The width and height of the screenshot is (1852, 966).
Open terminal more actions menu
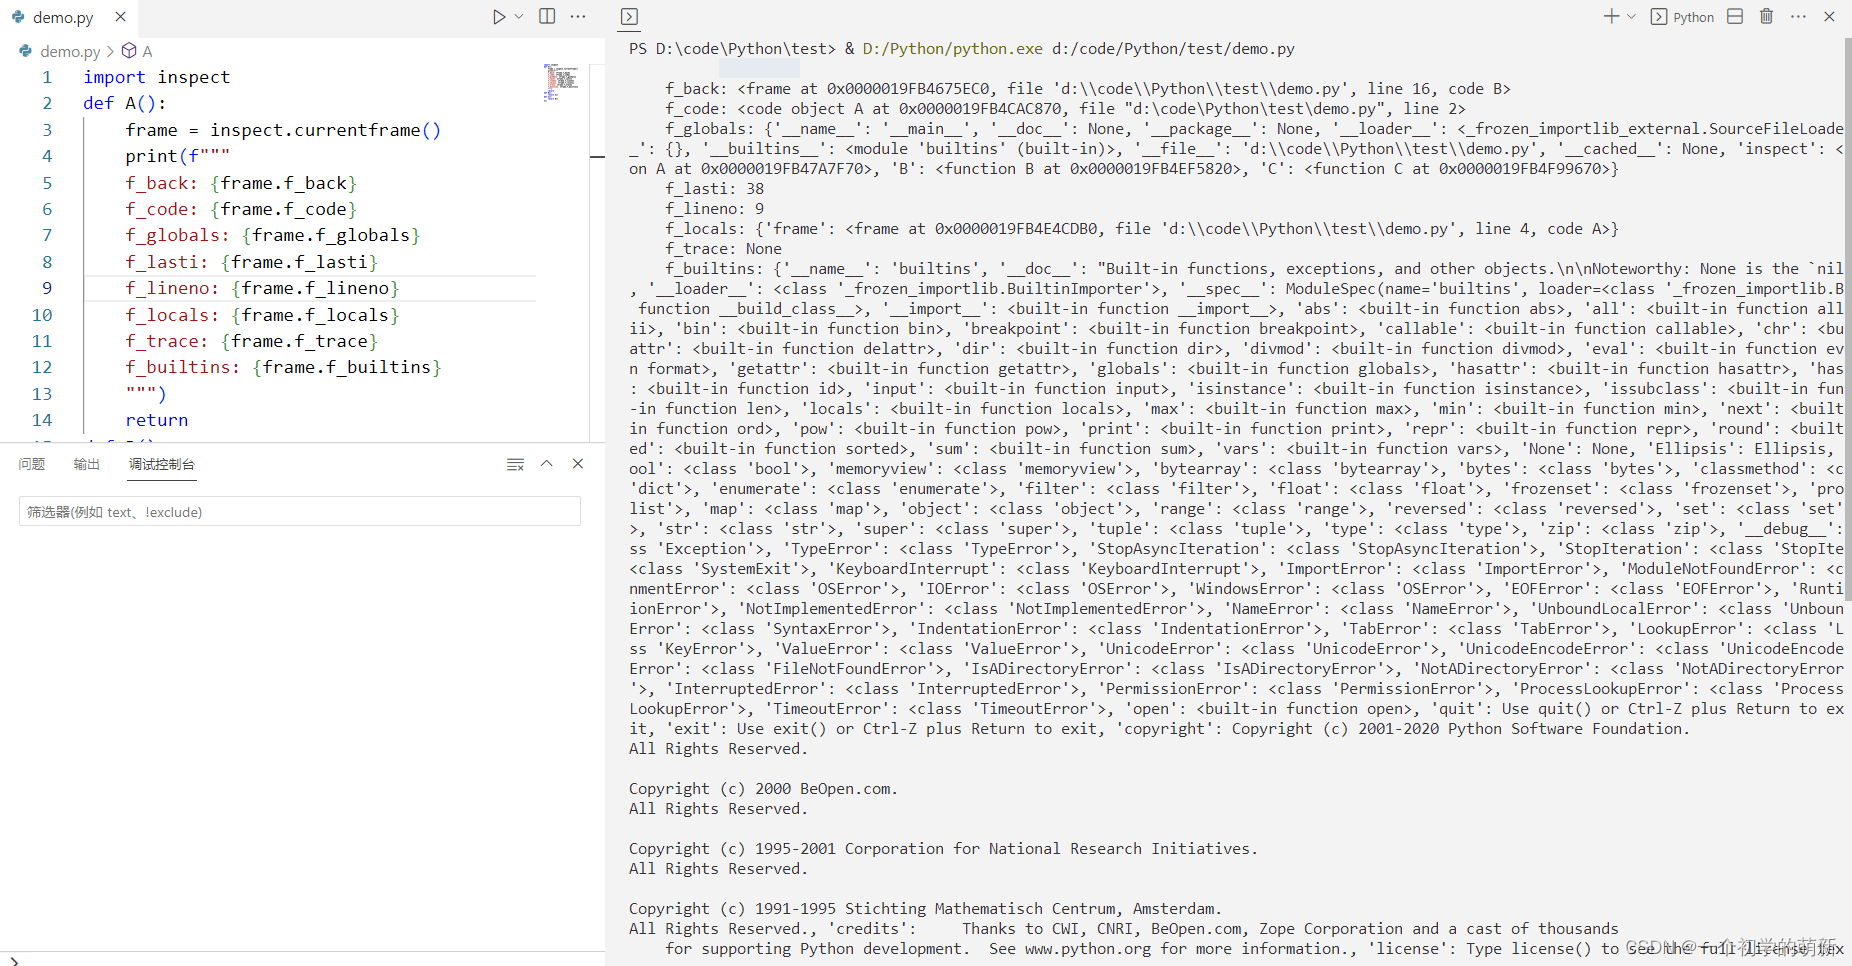pos(1798,17)
